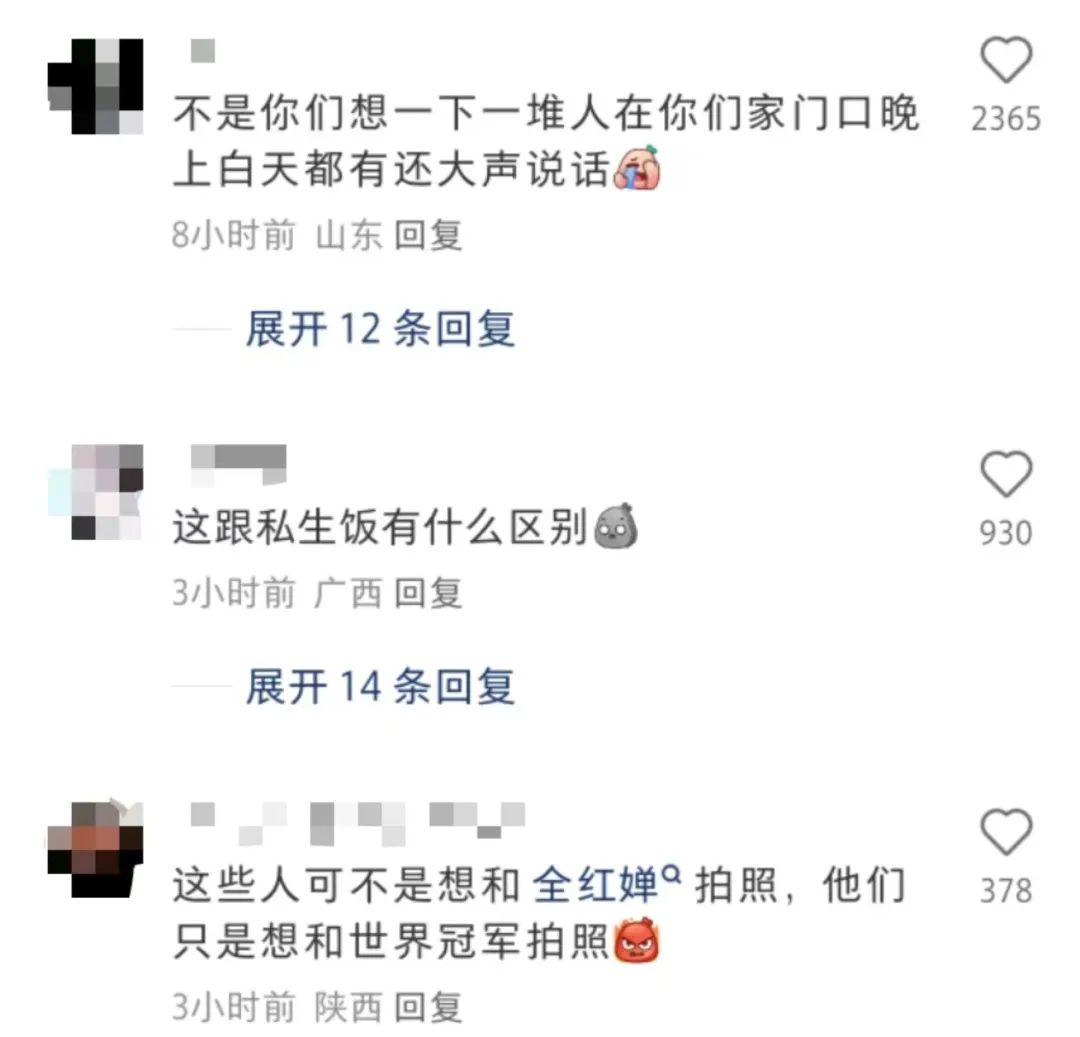Image resolution: width=1080 pixels, height=1037 pixels.
Task: Reply to the 广西 comment
Action: [428, 594]
